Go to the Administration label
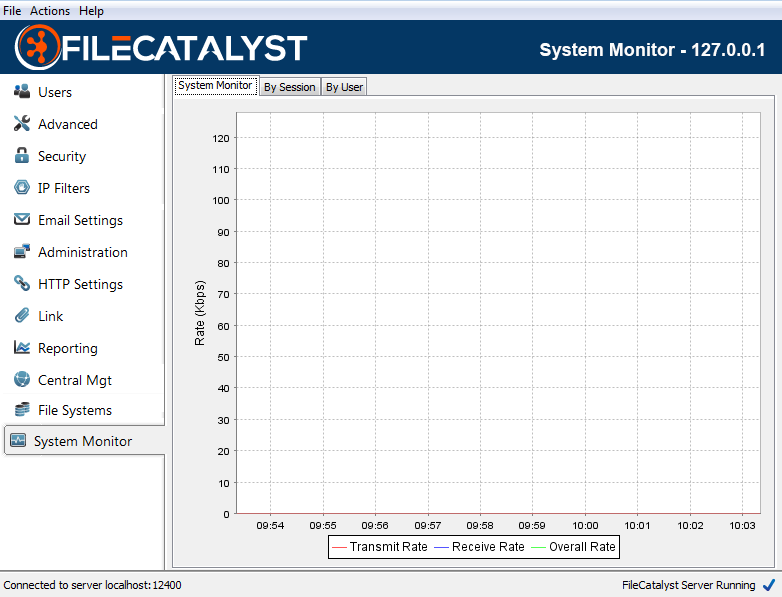This screenshot has height=597, width=782. pos(83,252)
